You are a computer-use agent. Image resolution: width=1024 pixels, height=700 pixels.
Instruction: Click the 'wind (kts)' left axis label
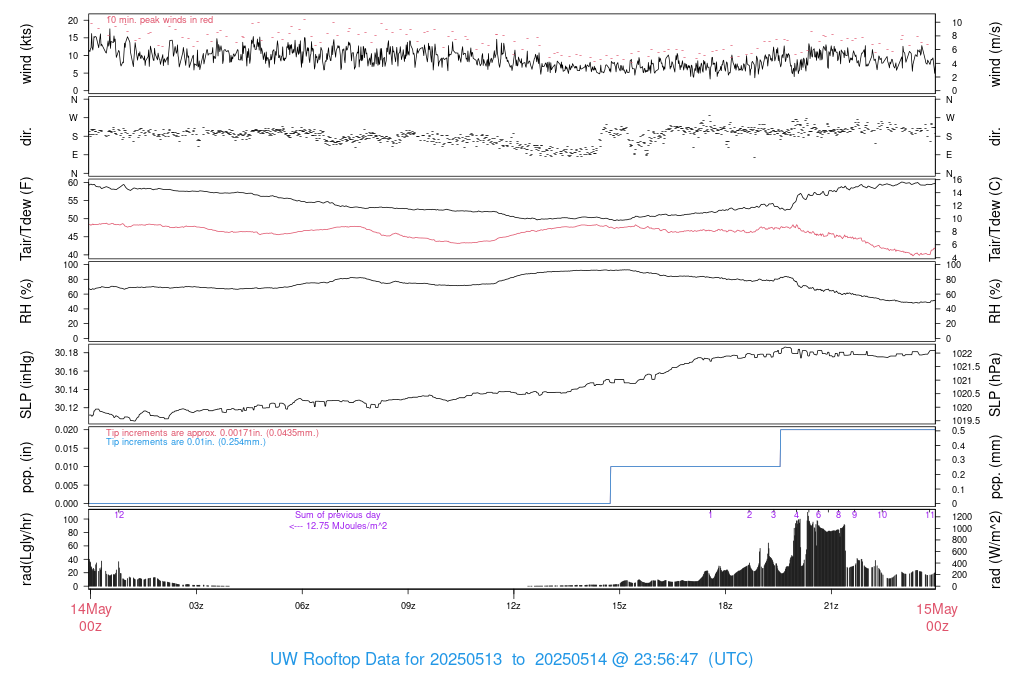point(27,54)
